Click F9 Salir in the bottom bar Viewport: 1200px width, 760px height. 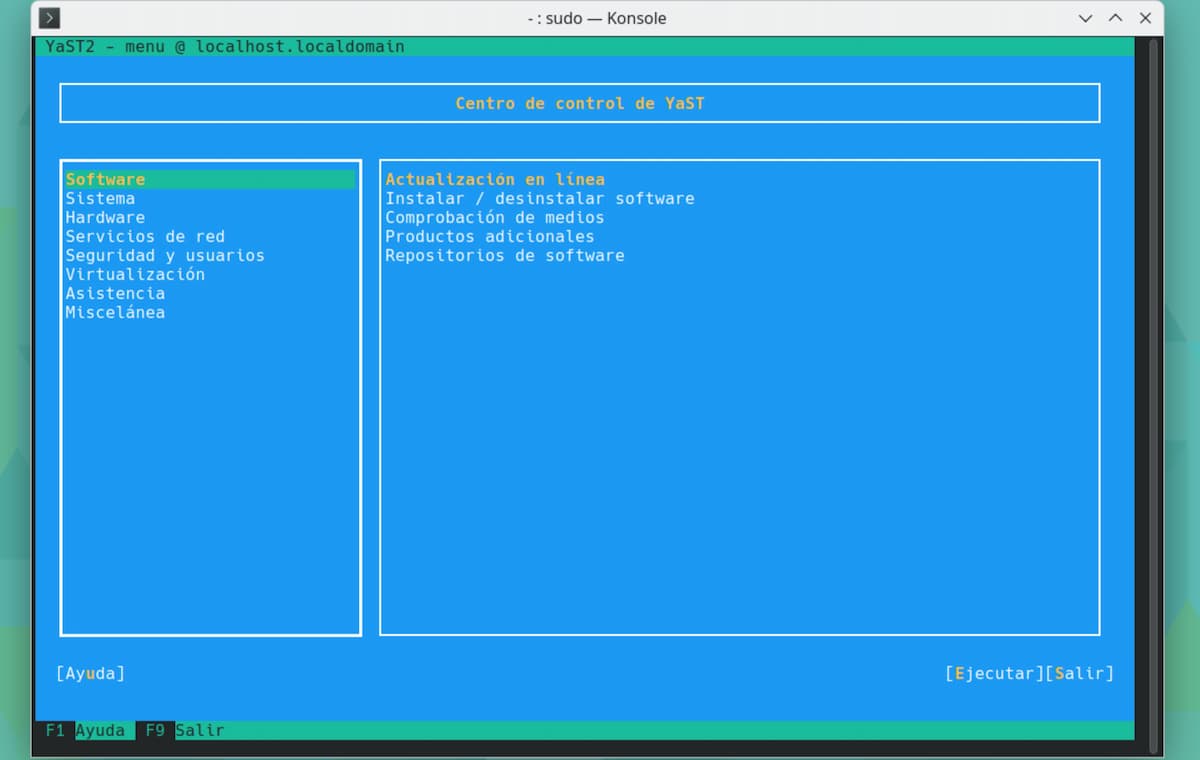point(185,730)
